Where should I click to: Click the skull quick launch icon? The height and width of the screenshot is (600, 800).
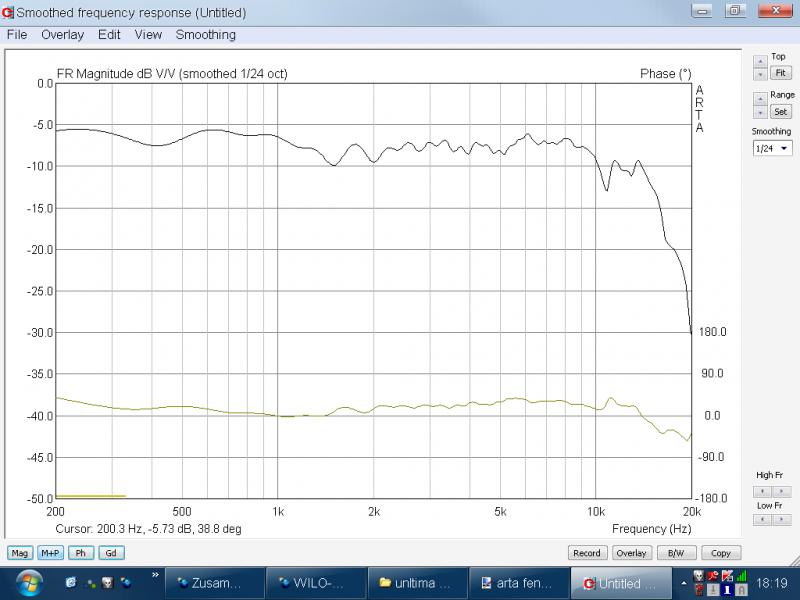[x=107, y=583]
